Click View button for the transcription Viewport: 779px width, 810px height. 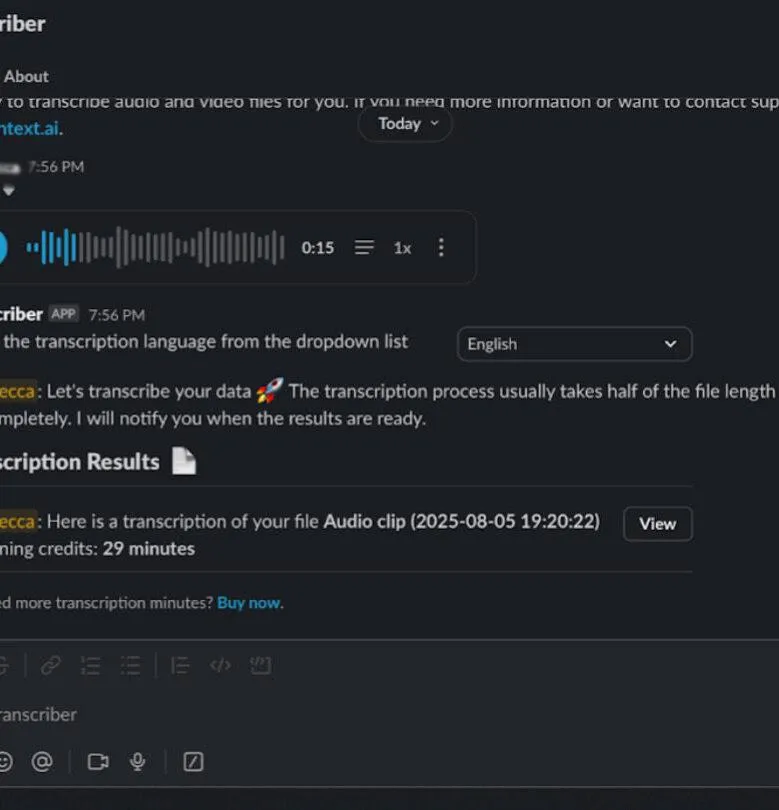tap(658, 524)
